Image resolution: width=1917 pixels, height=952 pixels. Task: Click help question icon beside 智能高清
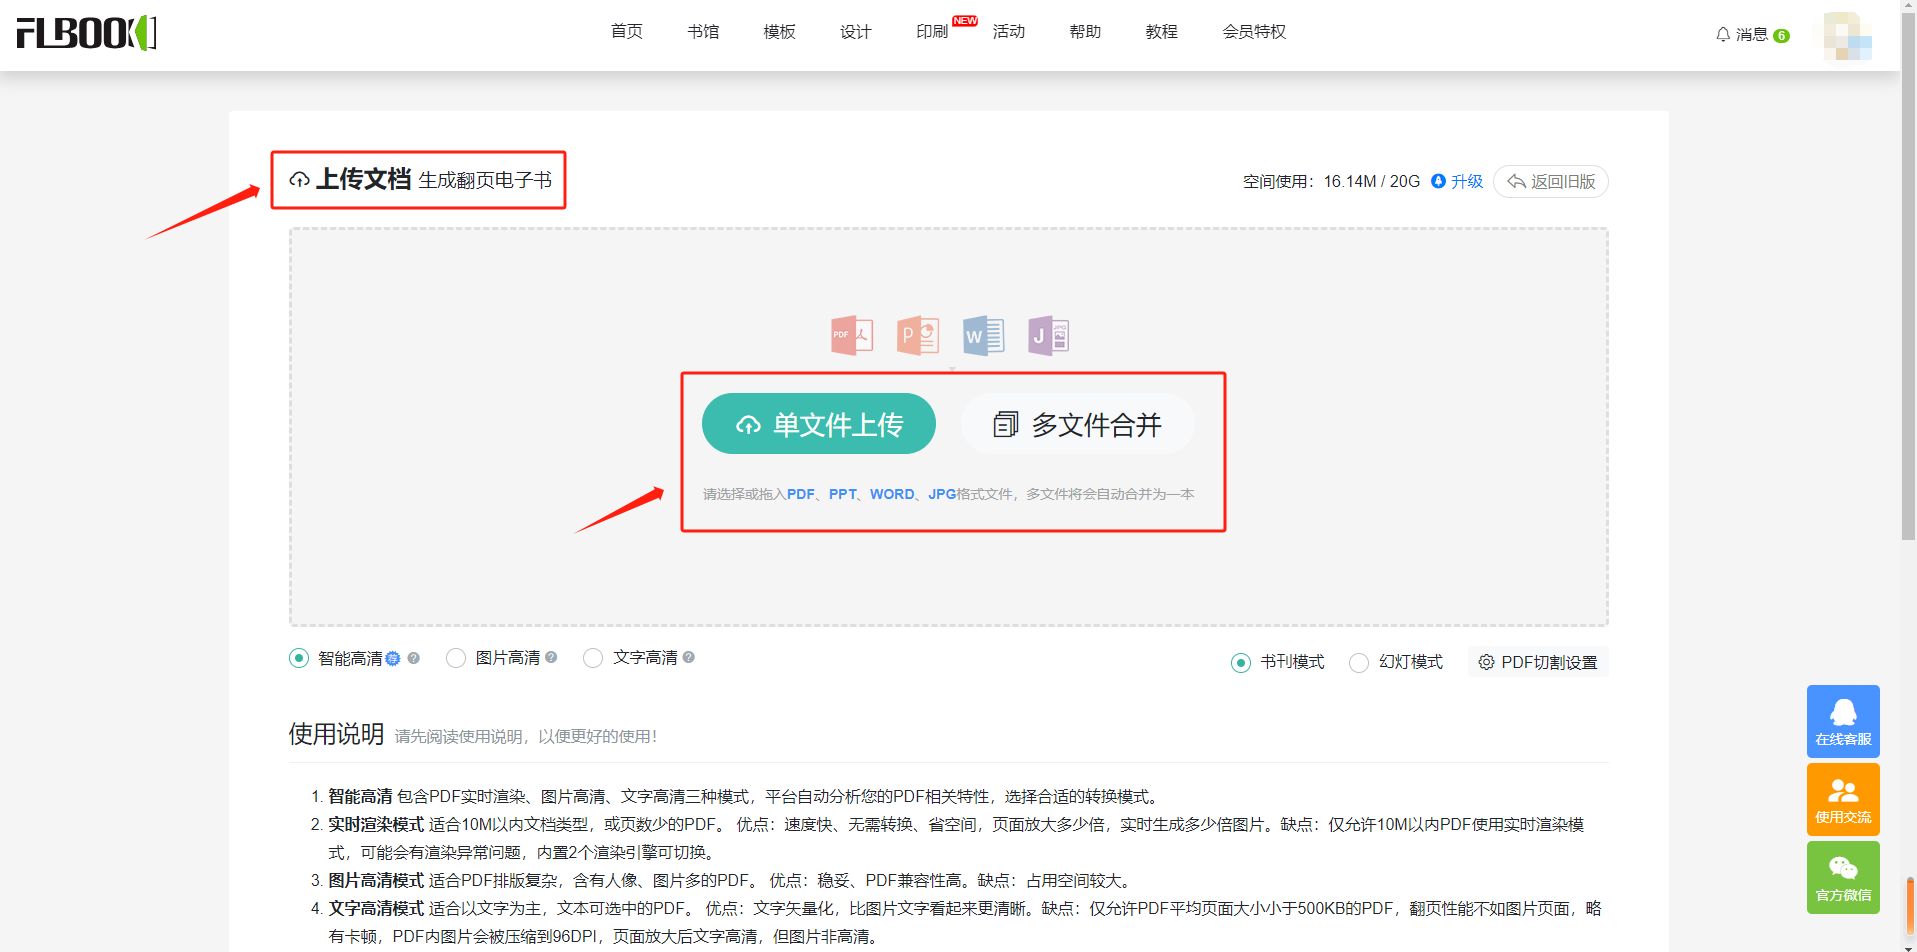(x=413, y=658)
